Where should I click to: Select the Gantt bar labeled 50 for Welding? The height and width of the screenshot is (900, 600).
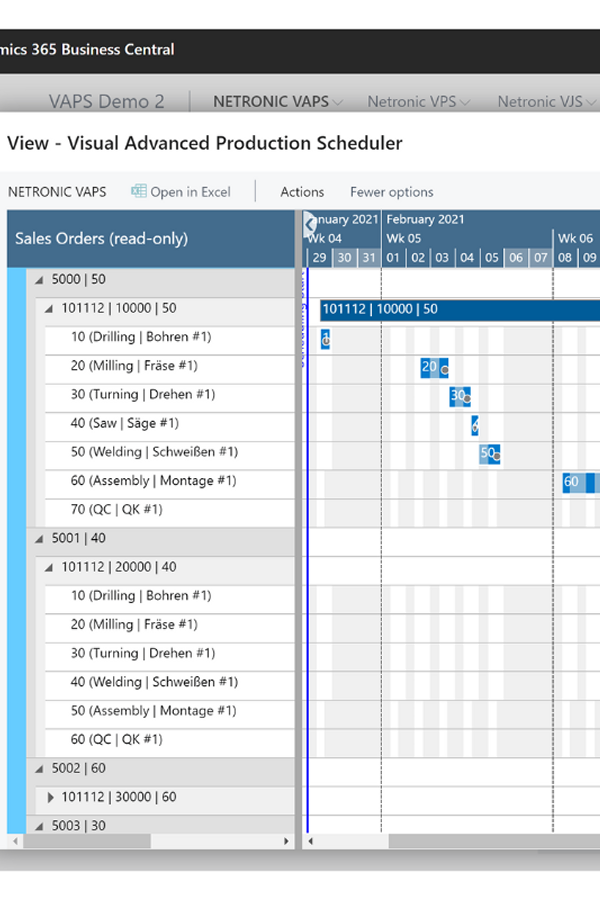pyautogui.click(x=487, y=453)
